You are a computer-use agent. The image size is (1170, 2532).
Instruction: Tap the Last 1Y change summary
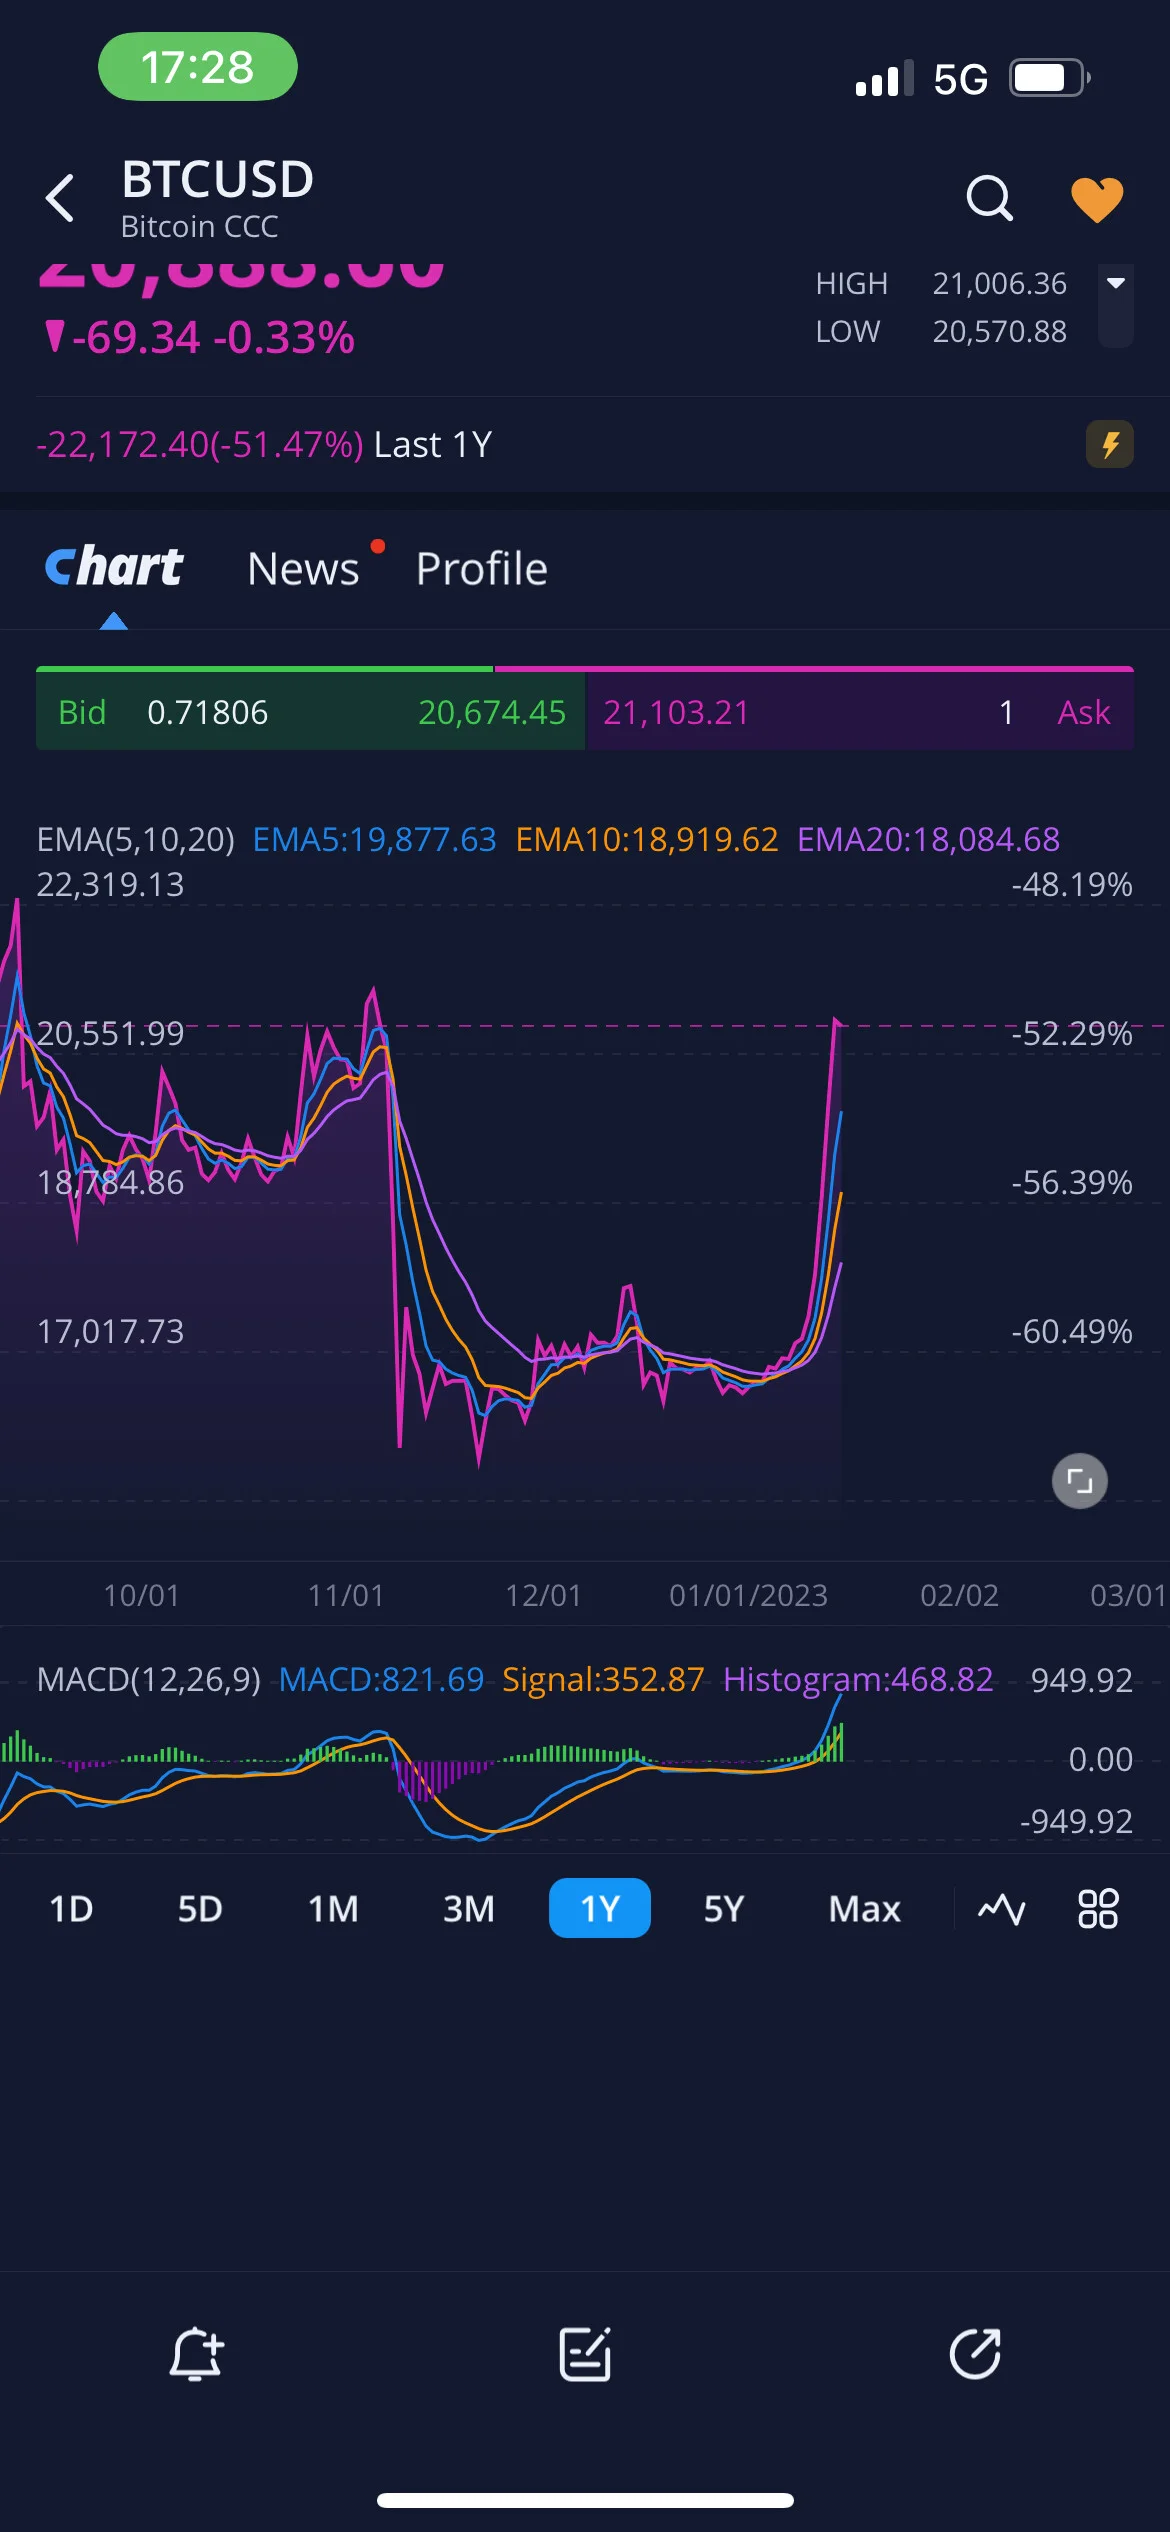pyautogui.click(x=264, y=444)
